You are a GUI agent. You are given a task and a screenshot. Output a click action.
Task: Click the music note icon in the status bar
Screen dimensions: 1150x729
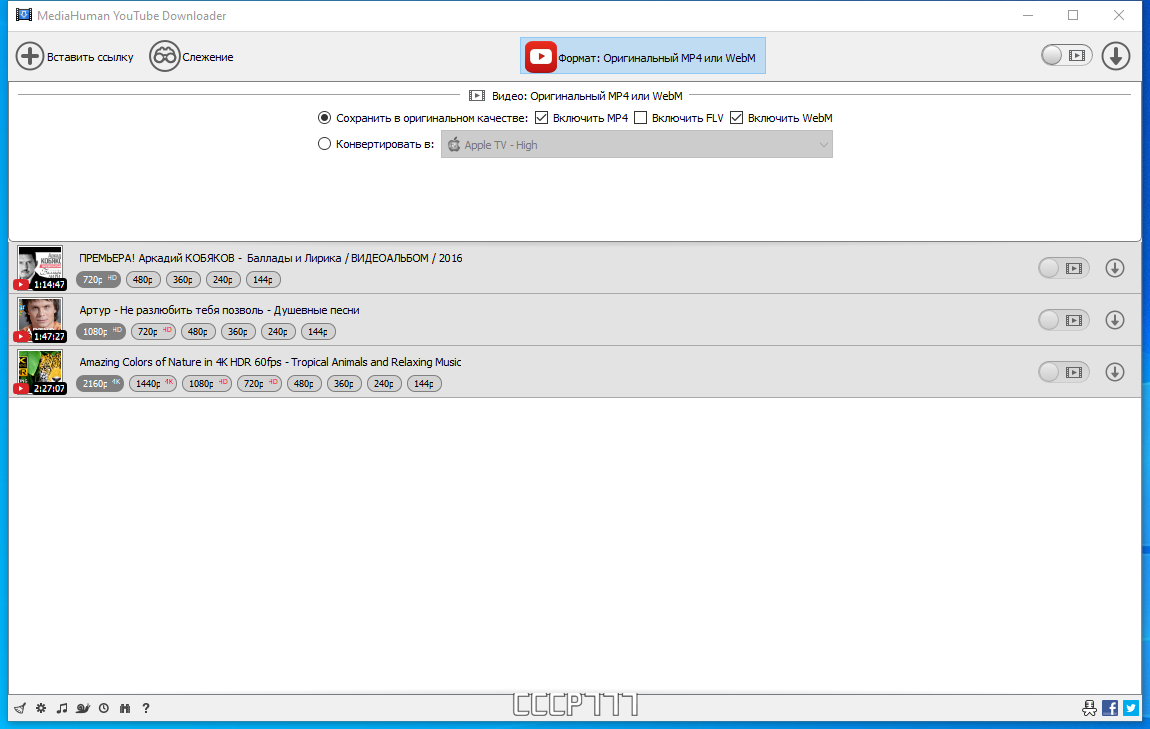click(62, 708)
